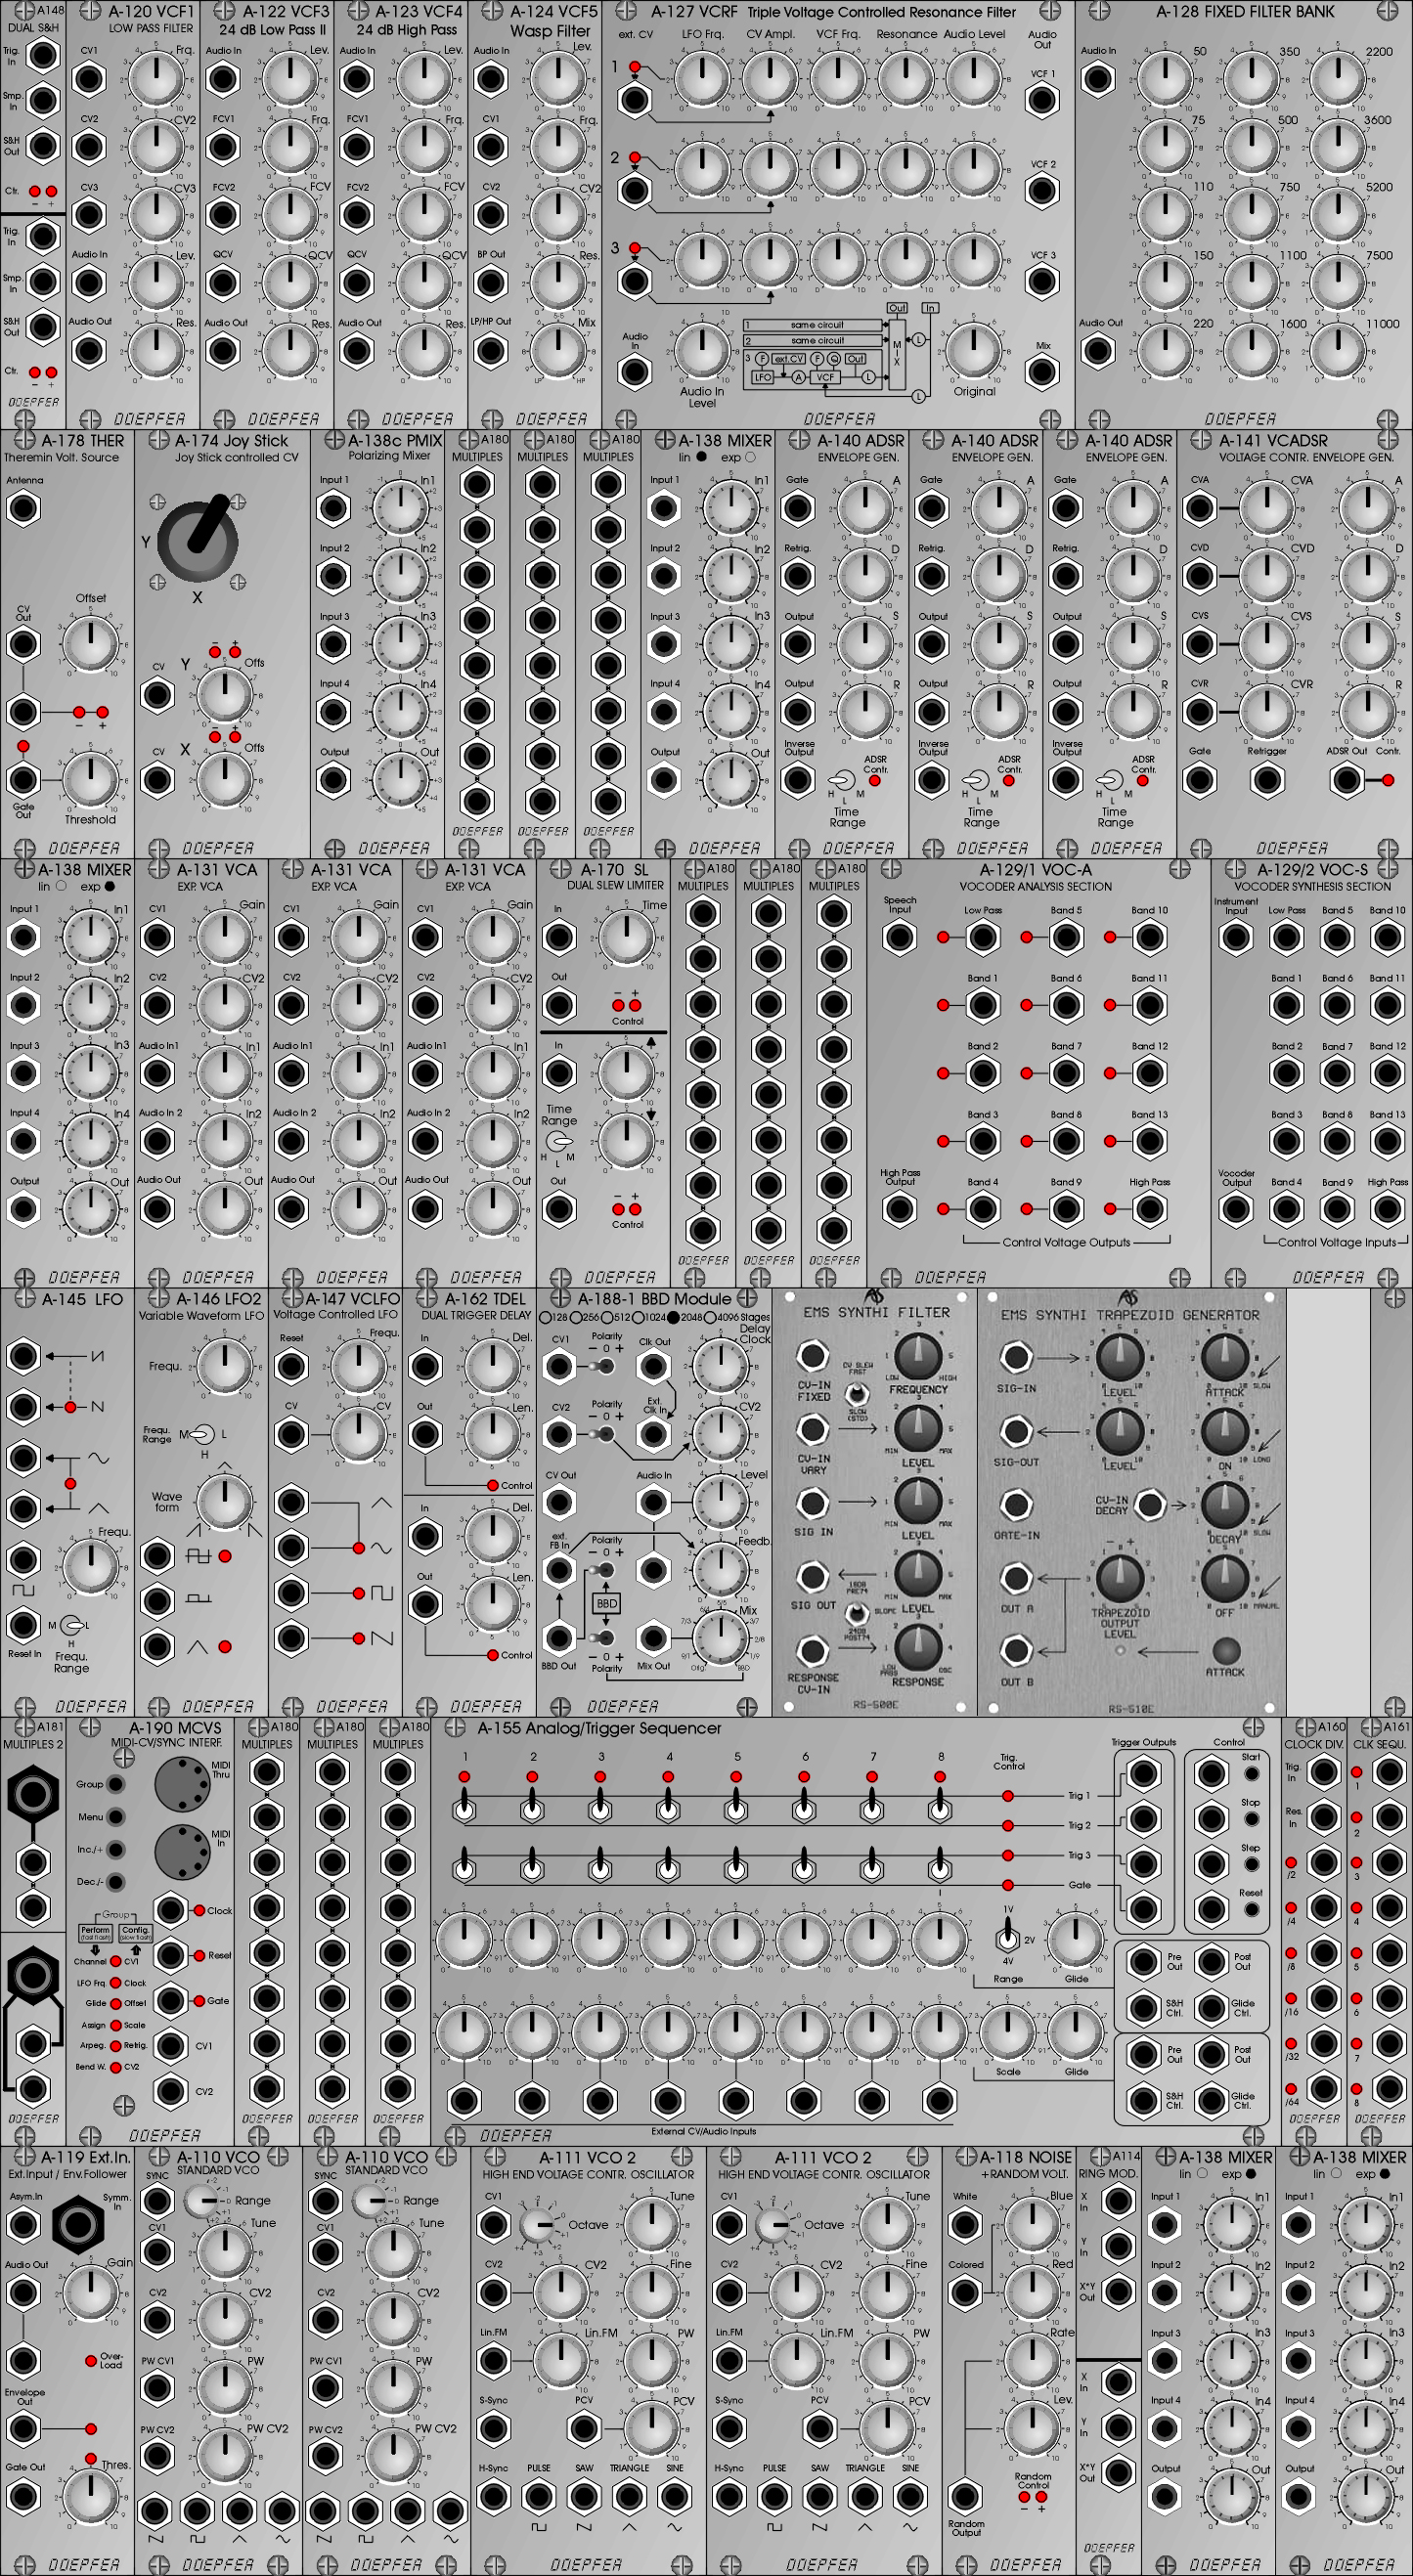
Task: Click the Speech Input jack on A-129/1 VOC-A
Action: coord(899,937)
